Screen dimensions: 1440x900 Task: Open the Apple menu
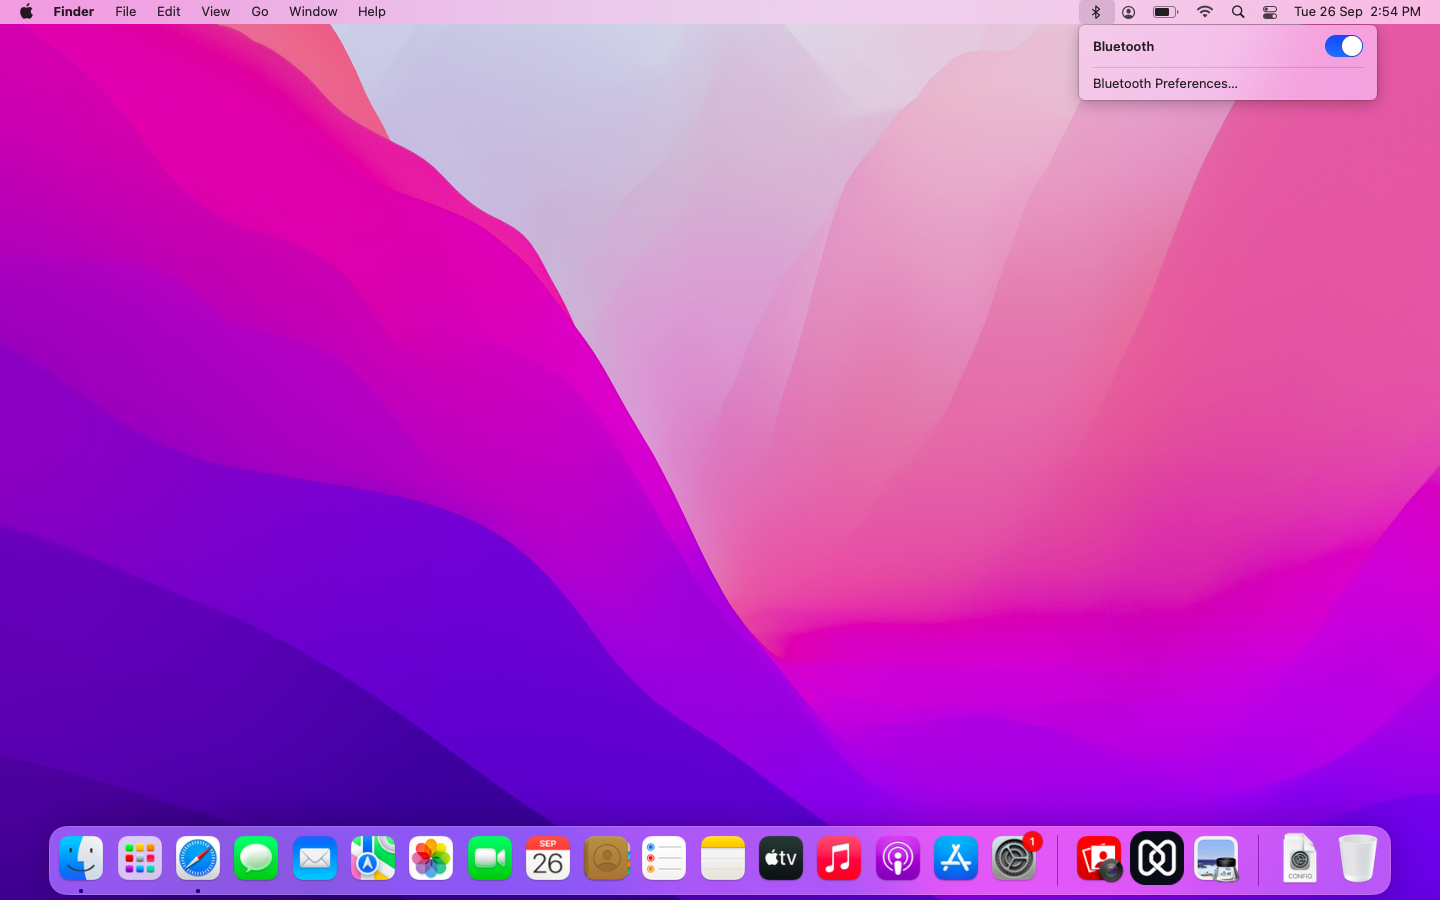point(26,12)
